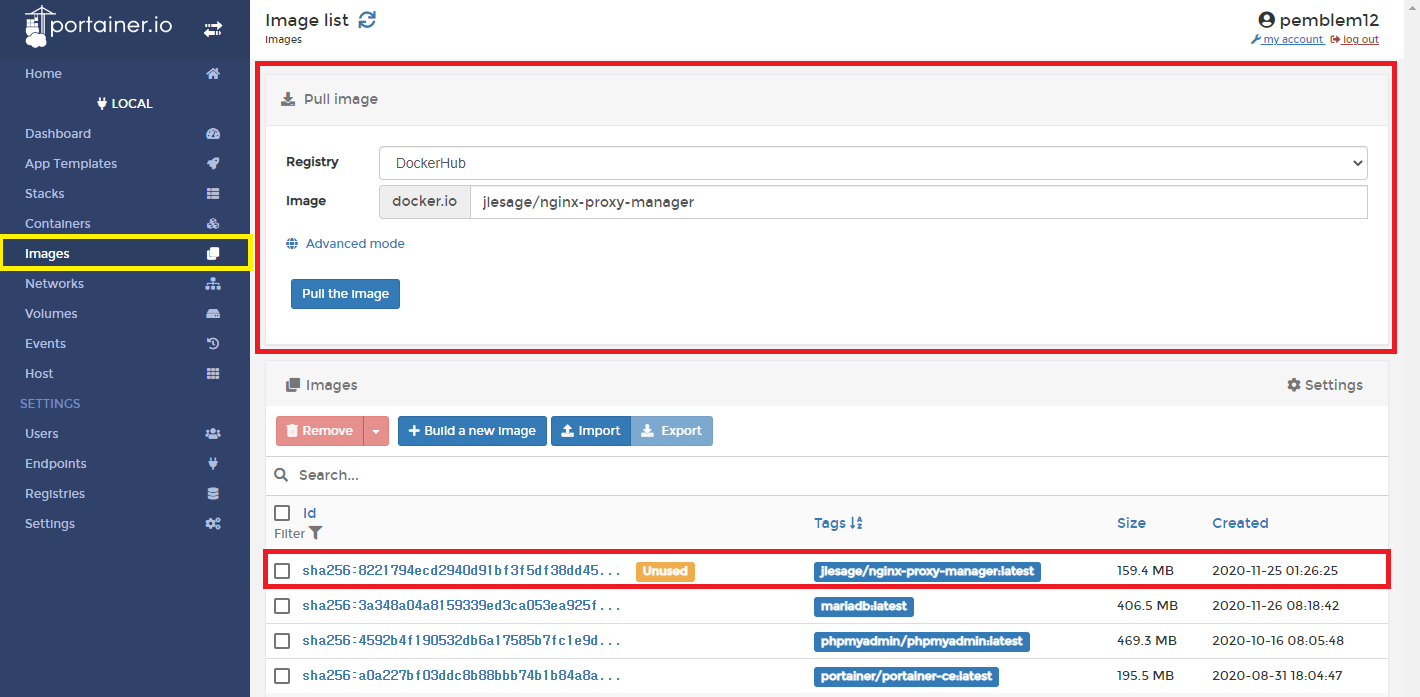Viewport: 1420px width, 697px height.
Task: Check the box next to the mariadb image
Action: click(x=282, y=605)
